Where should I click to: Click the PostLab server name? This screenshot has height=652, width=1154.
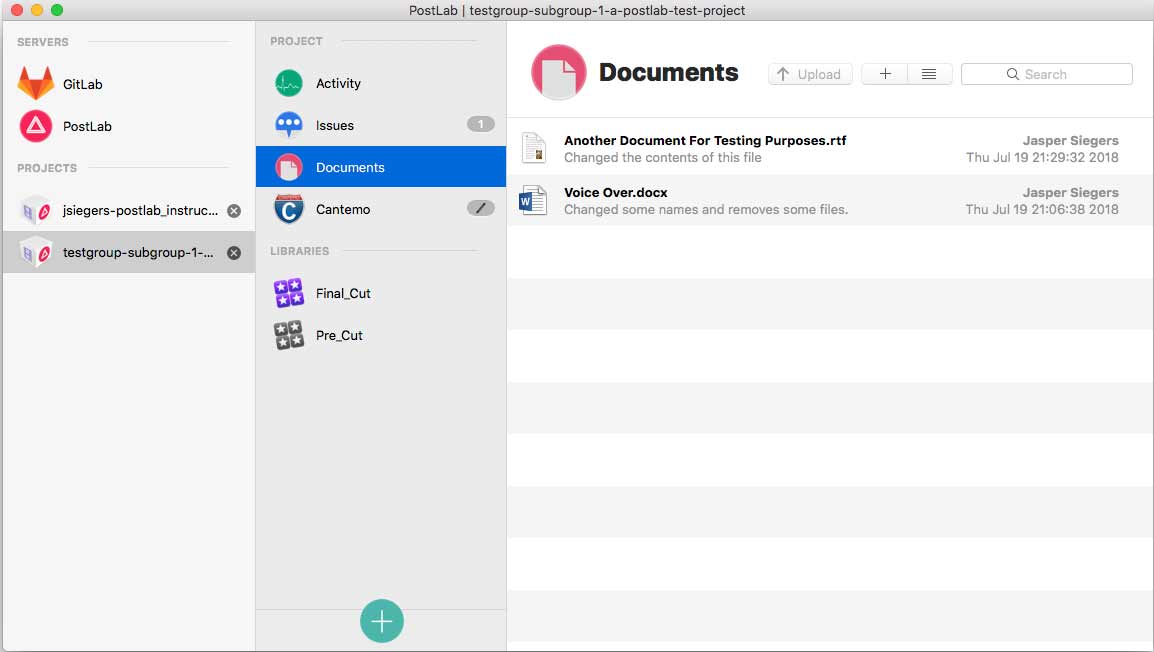point(87,126)
